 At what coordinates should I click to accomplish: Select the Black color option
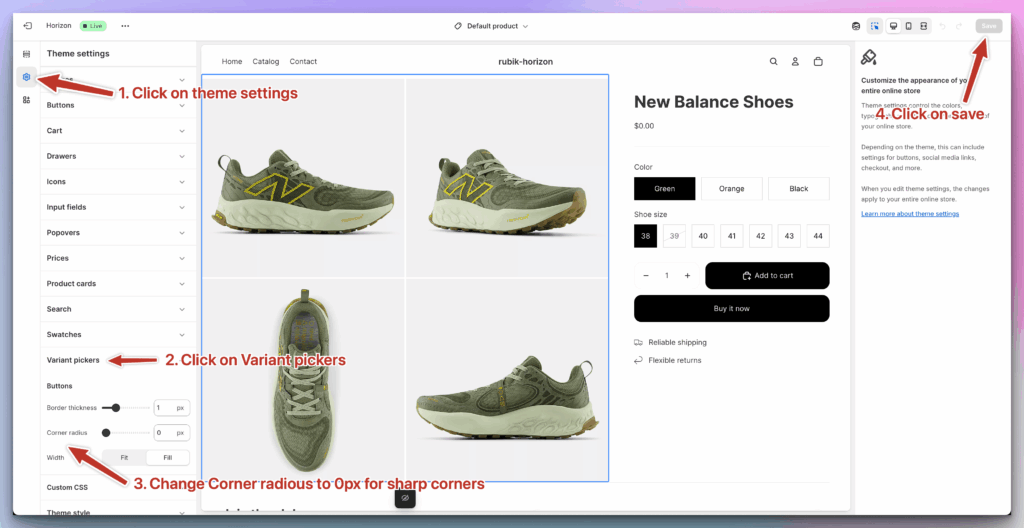(x=799, y=189)
